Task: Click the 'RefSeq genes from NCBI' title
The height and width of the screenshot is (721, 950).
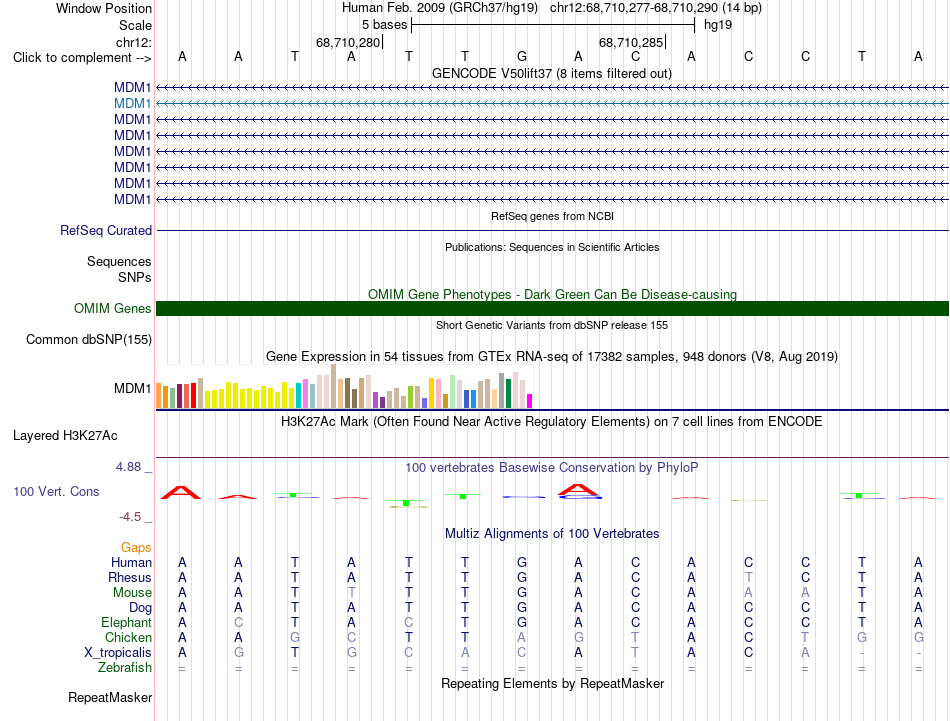Action: pos(552,216)
